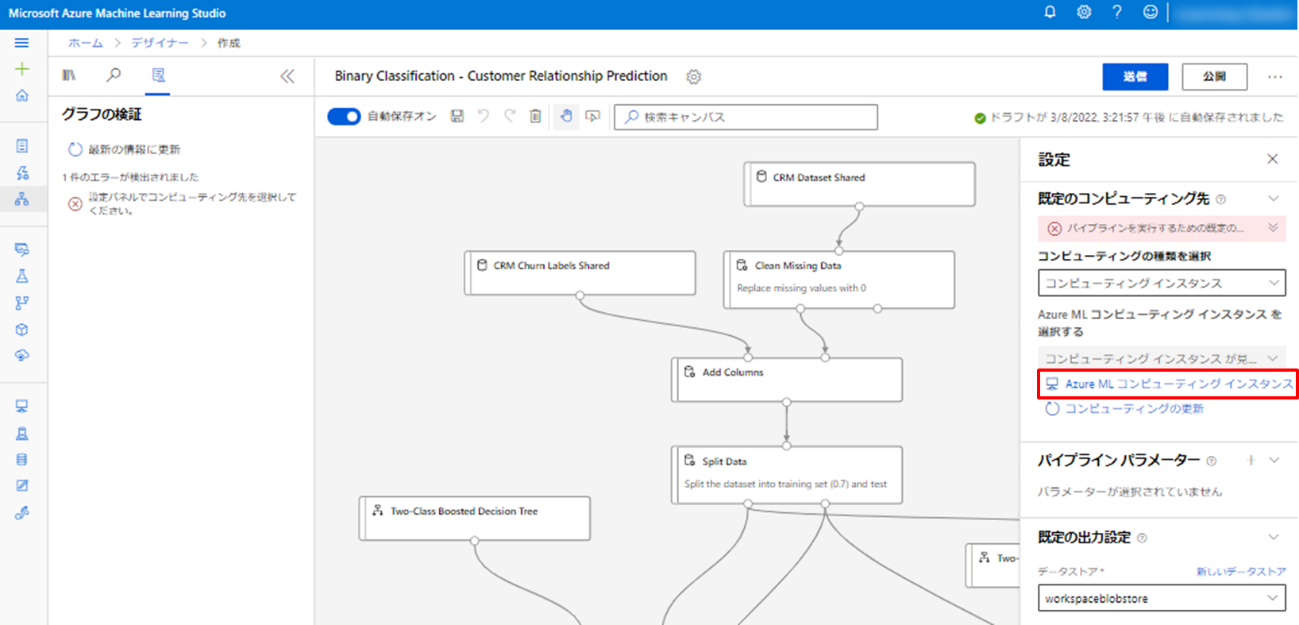Open Designer icon in left sidebar
Viewport: 1299px width, 625px height.
22,199
